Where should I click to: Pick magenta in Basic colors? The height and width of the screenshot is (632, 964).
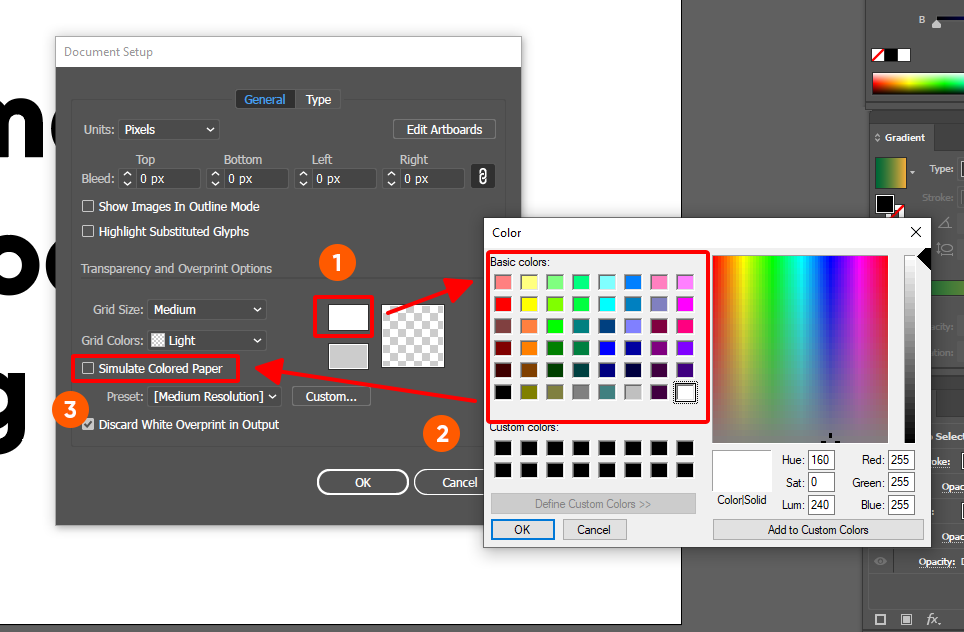coord(685,304)
